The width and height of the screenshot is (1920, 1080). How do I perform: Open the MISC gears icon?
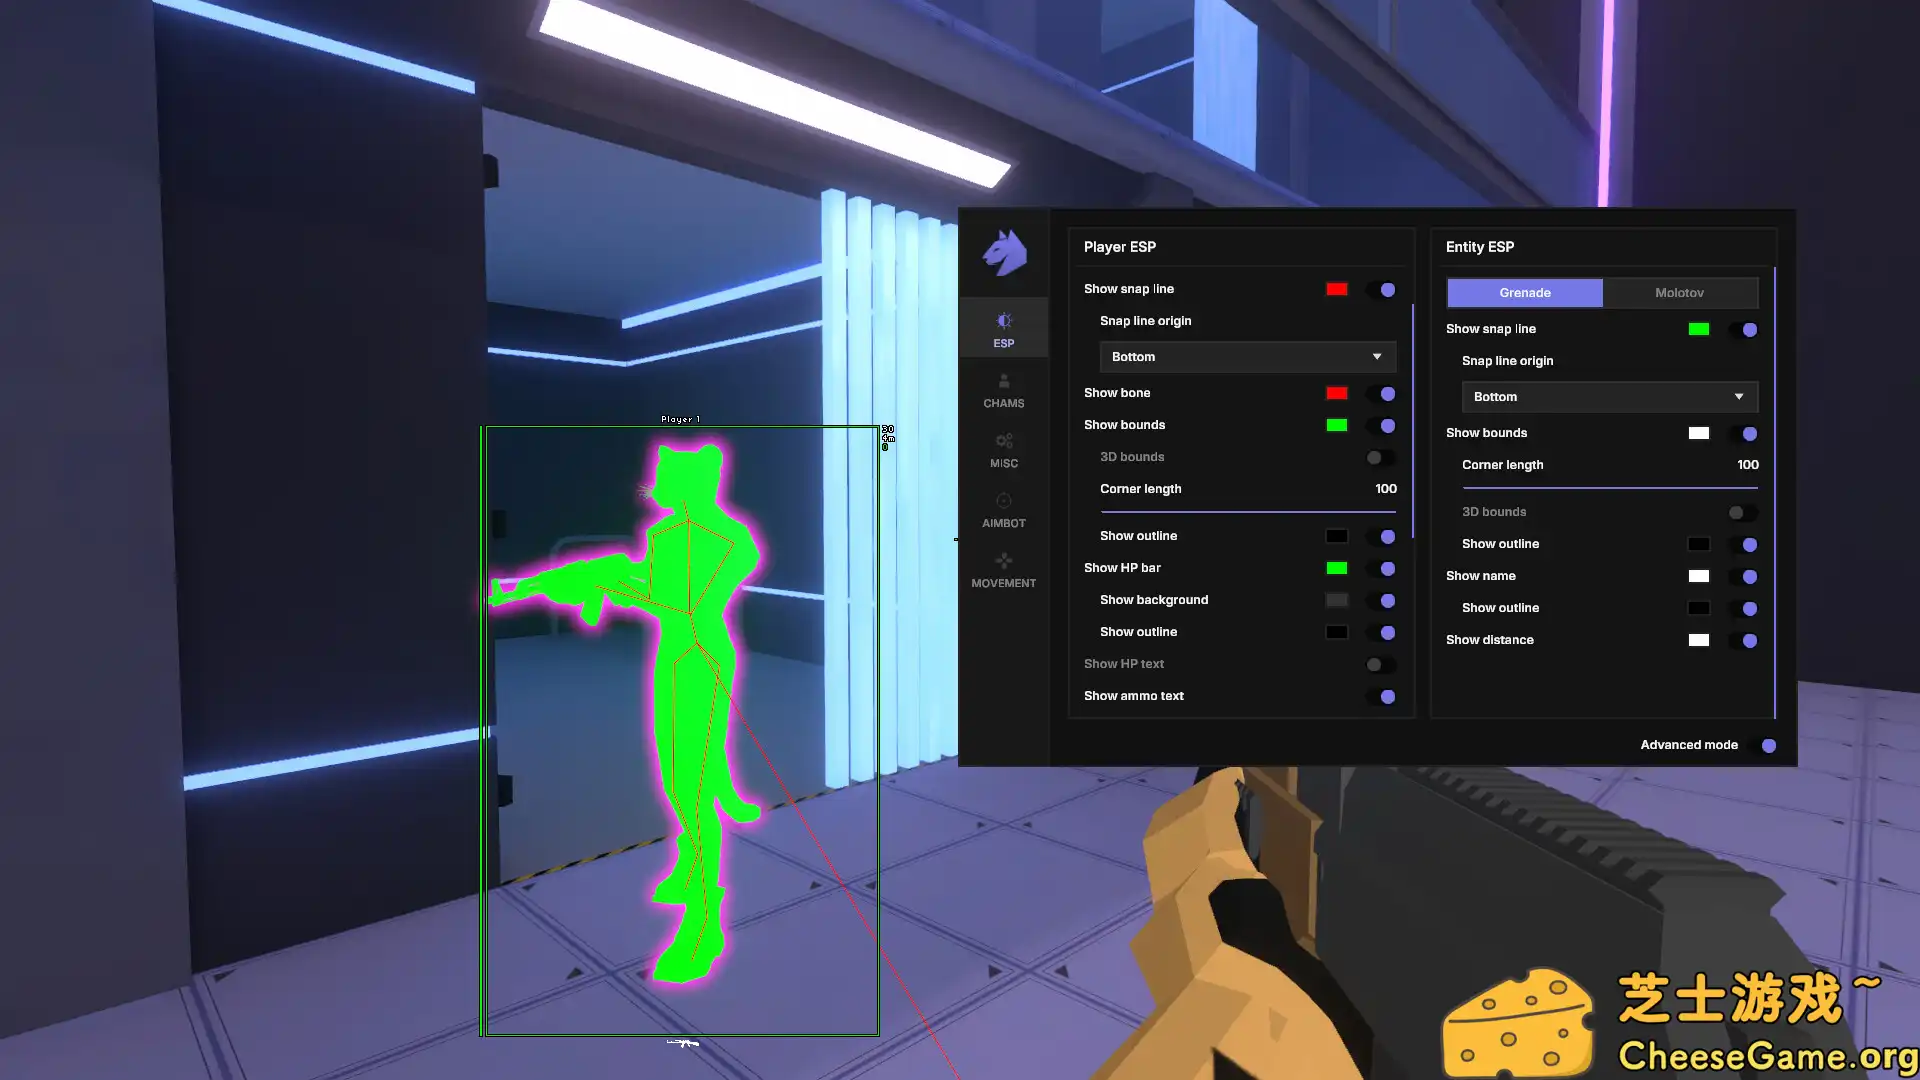point(1004,442)
